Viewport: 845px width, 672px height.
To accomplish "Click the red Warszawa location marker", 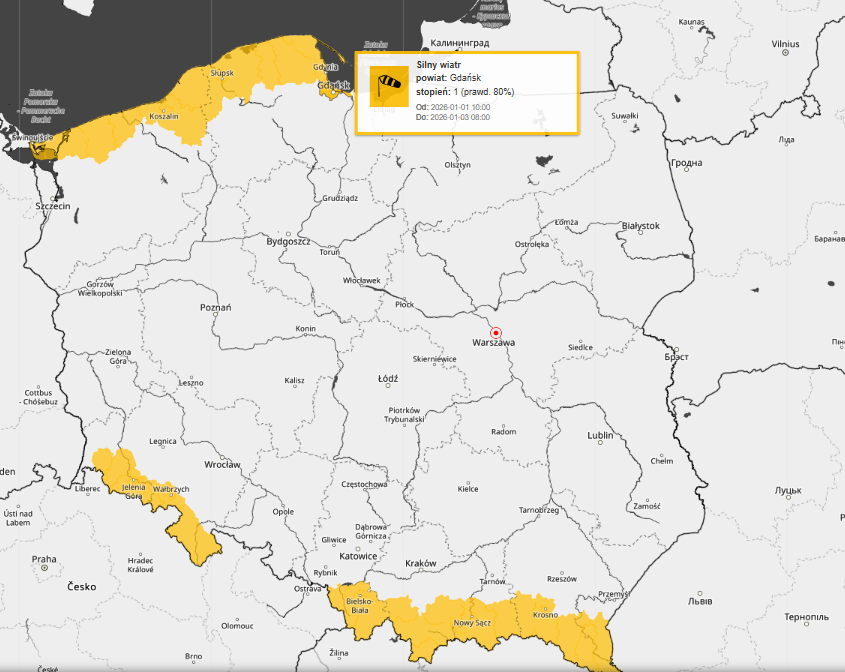I will [x=494, y=332].
